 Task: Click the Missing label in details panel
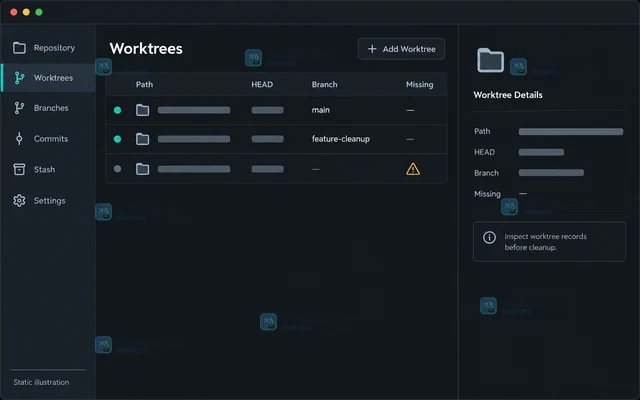pyautogui.click(x=487, y=193)
